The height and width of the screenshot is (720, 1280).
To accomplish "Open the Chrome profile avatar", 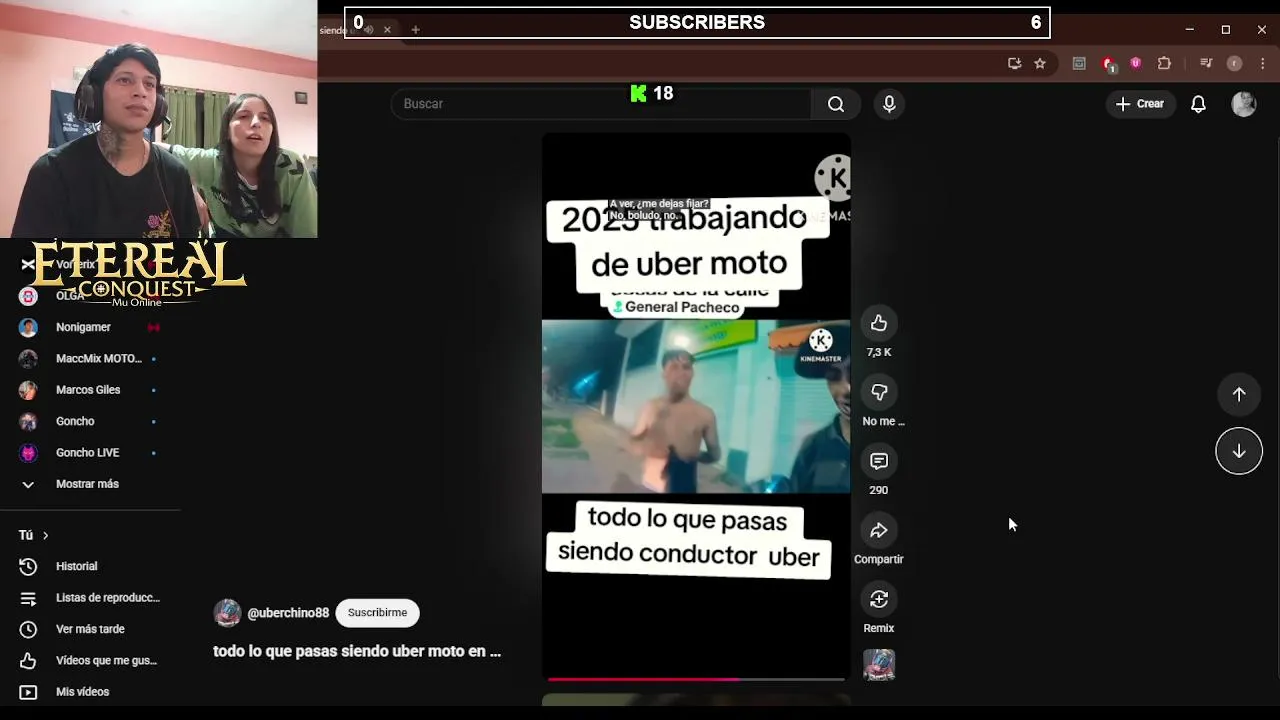I will point(1235,63).
